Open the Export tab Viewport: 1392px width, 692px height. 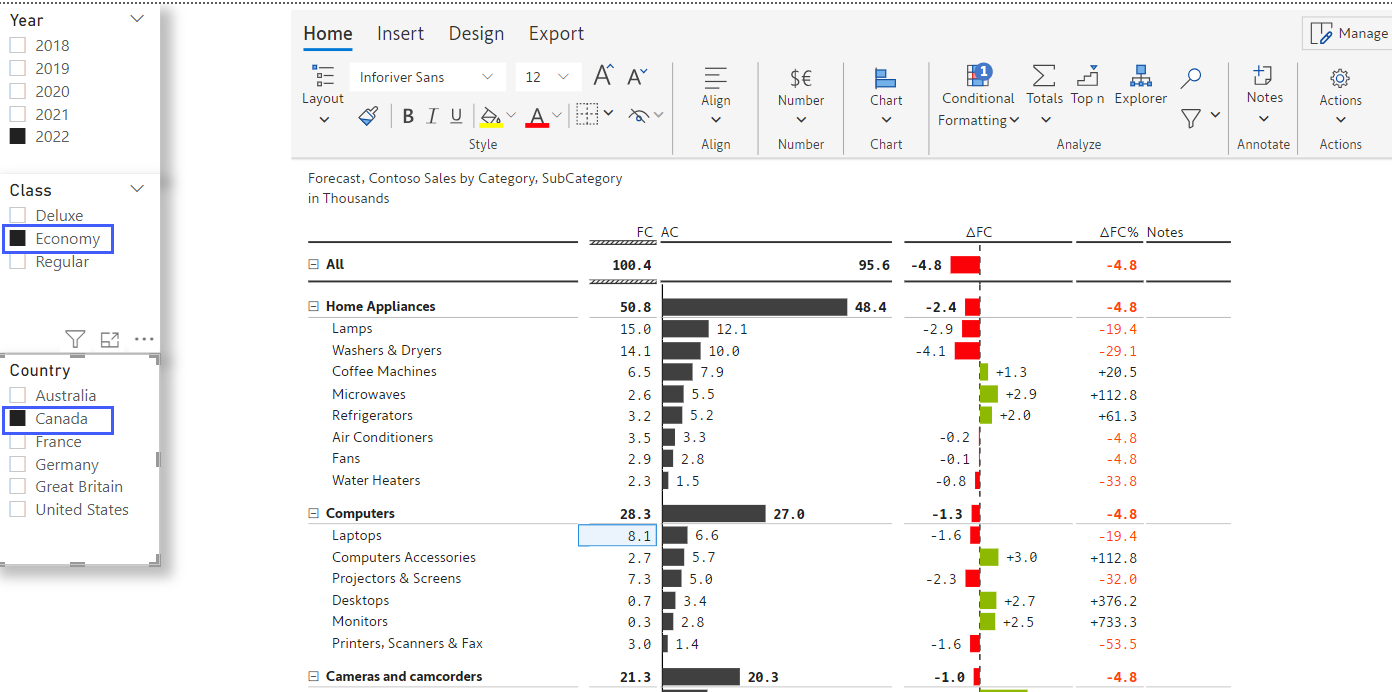(x=556, y=33)
